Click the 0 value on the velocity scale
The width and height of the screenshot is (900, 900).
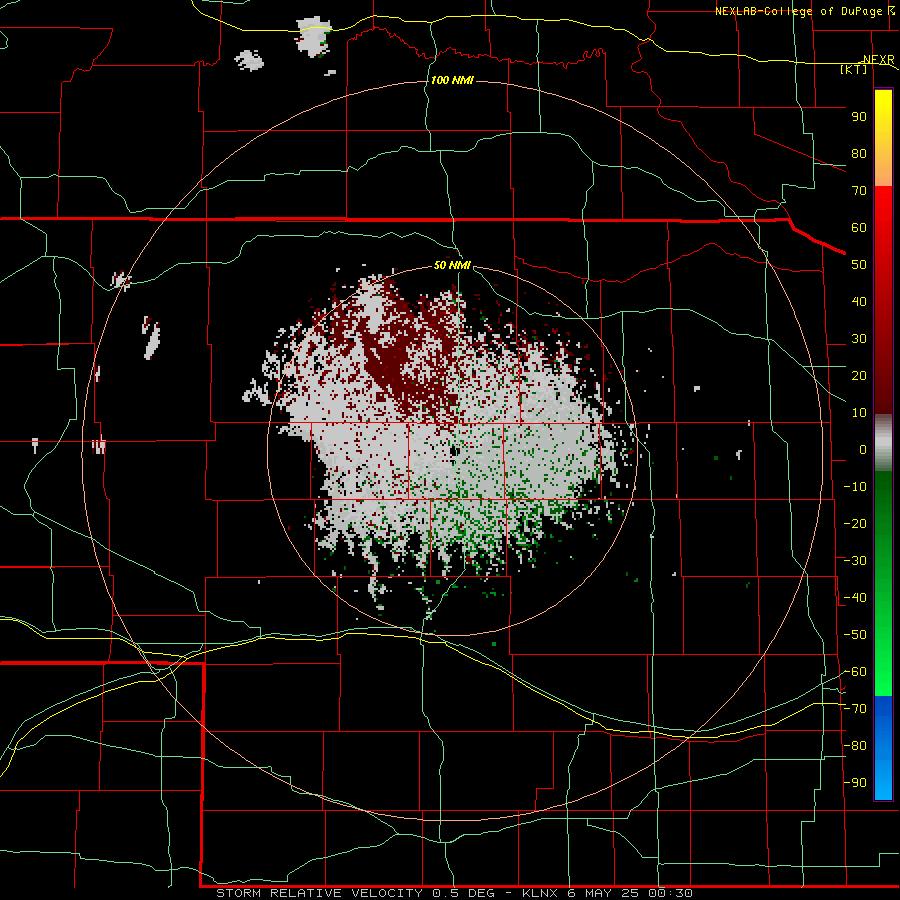click(863, 449)
